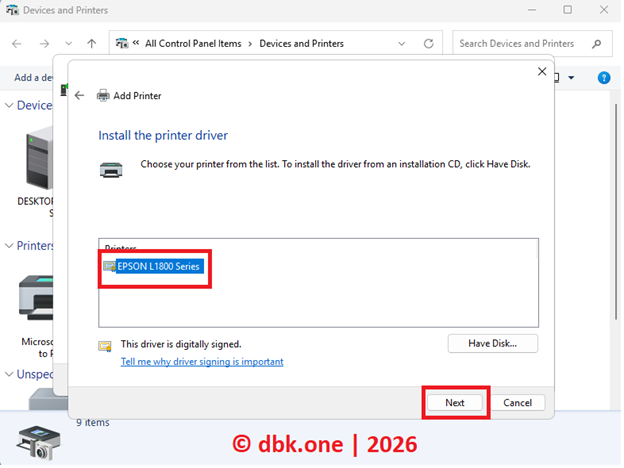Screen dimensions: 624x468
Task: Open the view options dropdown arrow
Action: [571, 78]
